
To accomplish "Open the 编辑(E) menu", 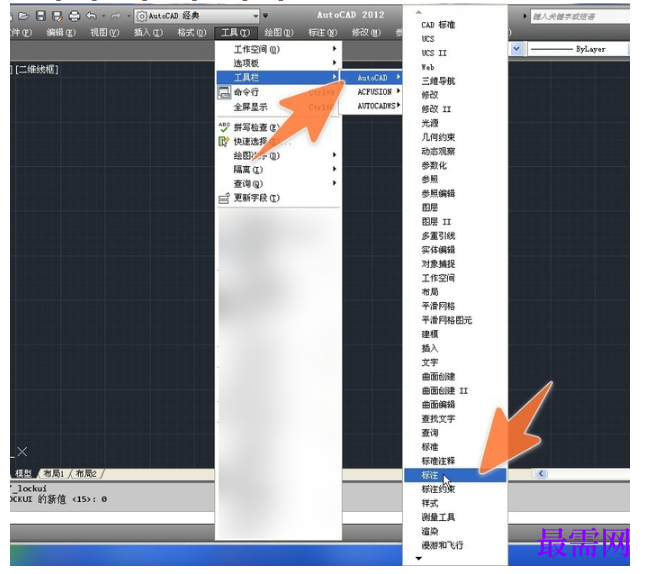I will coord(61,32).
